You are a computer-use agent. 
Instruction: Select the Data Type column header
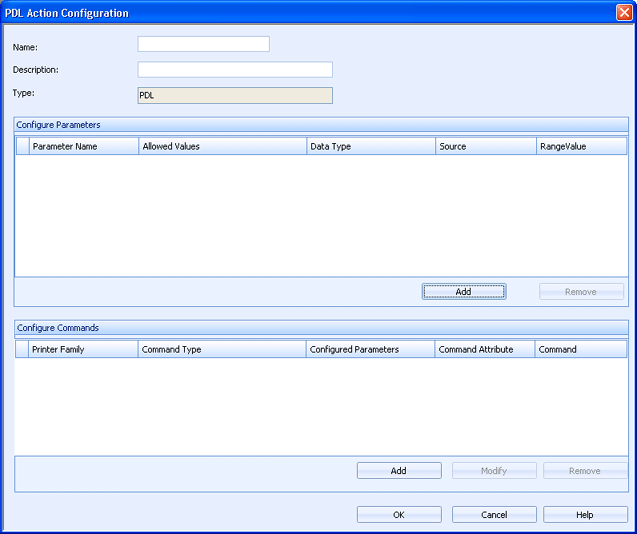[371, 146]
